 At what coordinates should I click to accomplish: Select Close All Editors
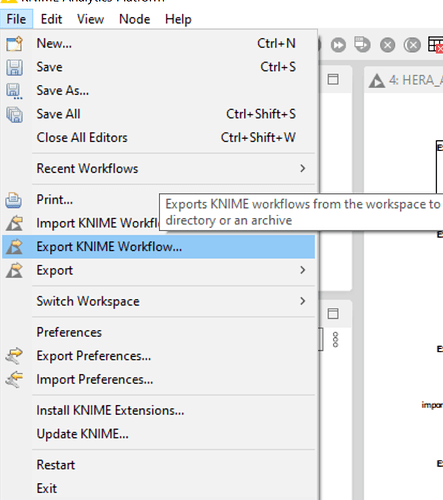point(158,138)
